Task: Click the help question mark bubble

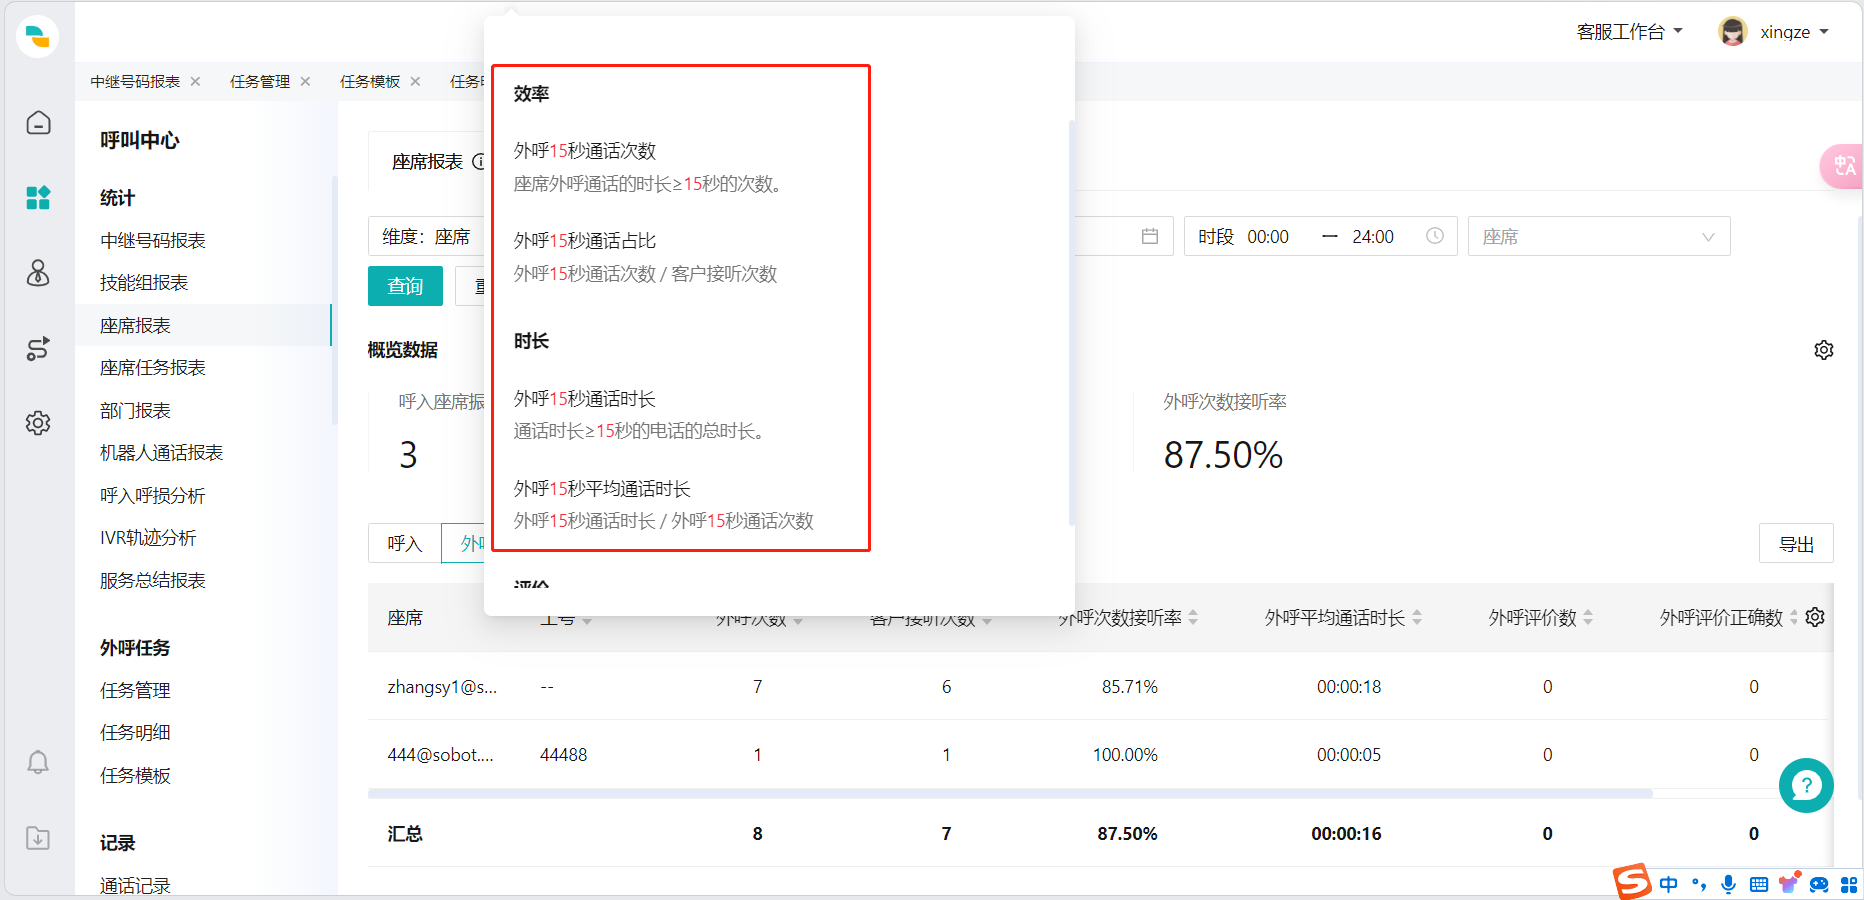Action: [x=1806, y=785]
